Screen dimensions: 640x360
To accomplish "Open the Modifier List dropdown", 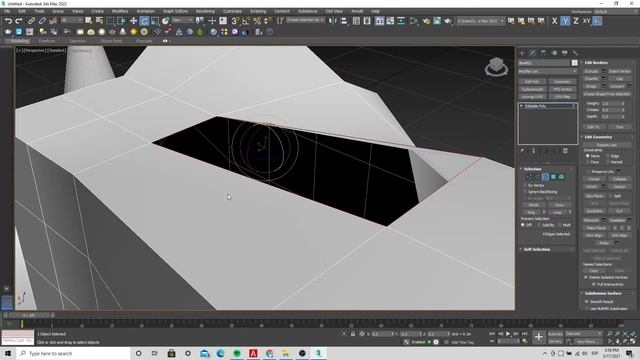I will pos(548,71).
